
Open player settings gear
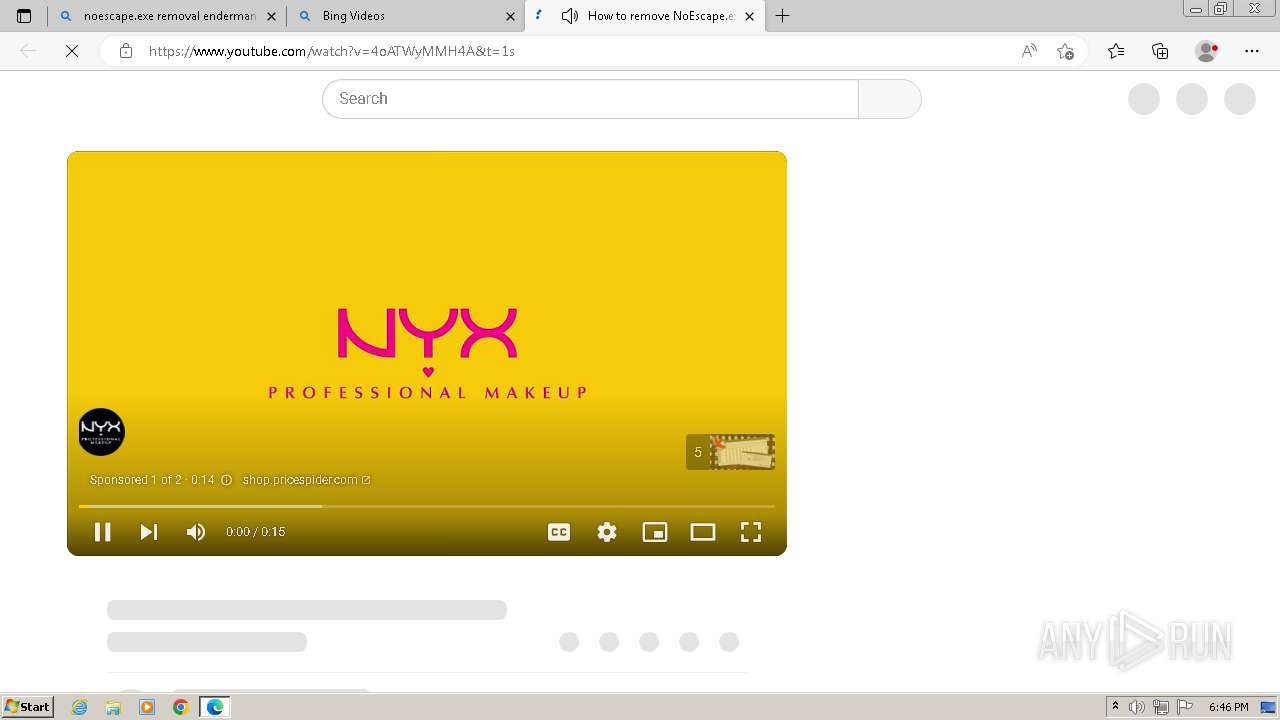pos(607,532)
